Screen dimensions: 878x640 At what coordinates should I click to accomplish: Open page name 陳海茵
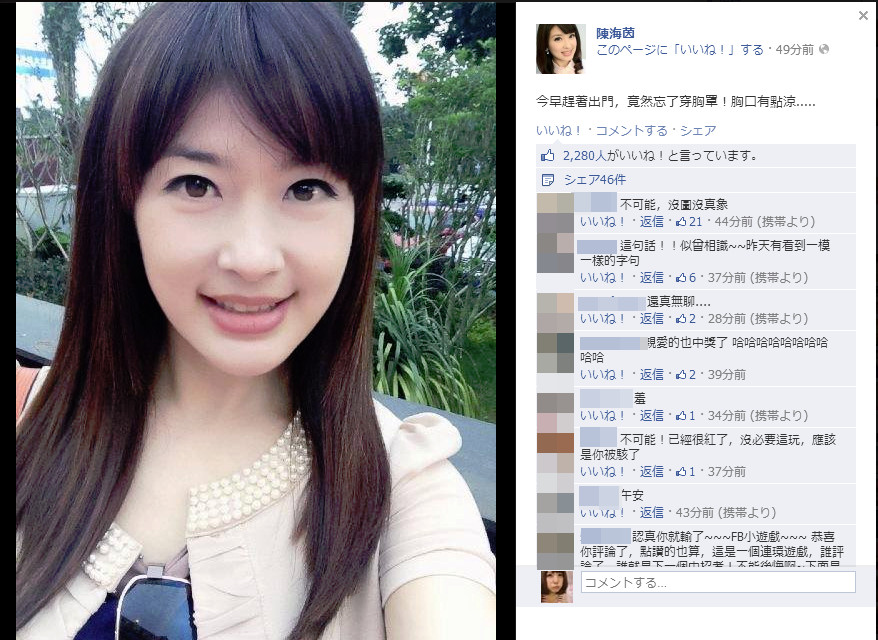pyautogui.click(x=615, y=33)
